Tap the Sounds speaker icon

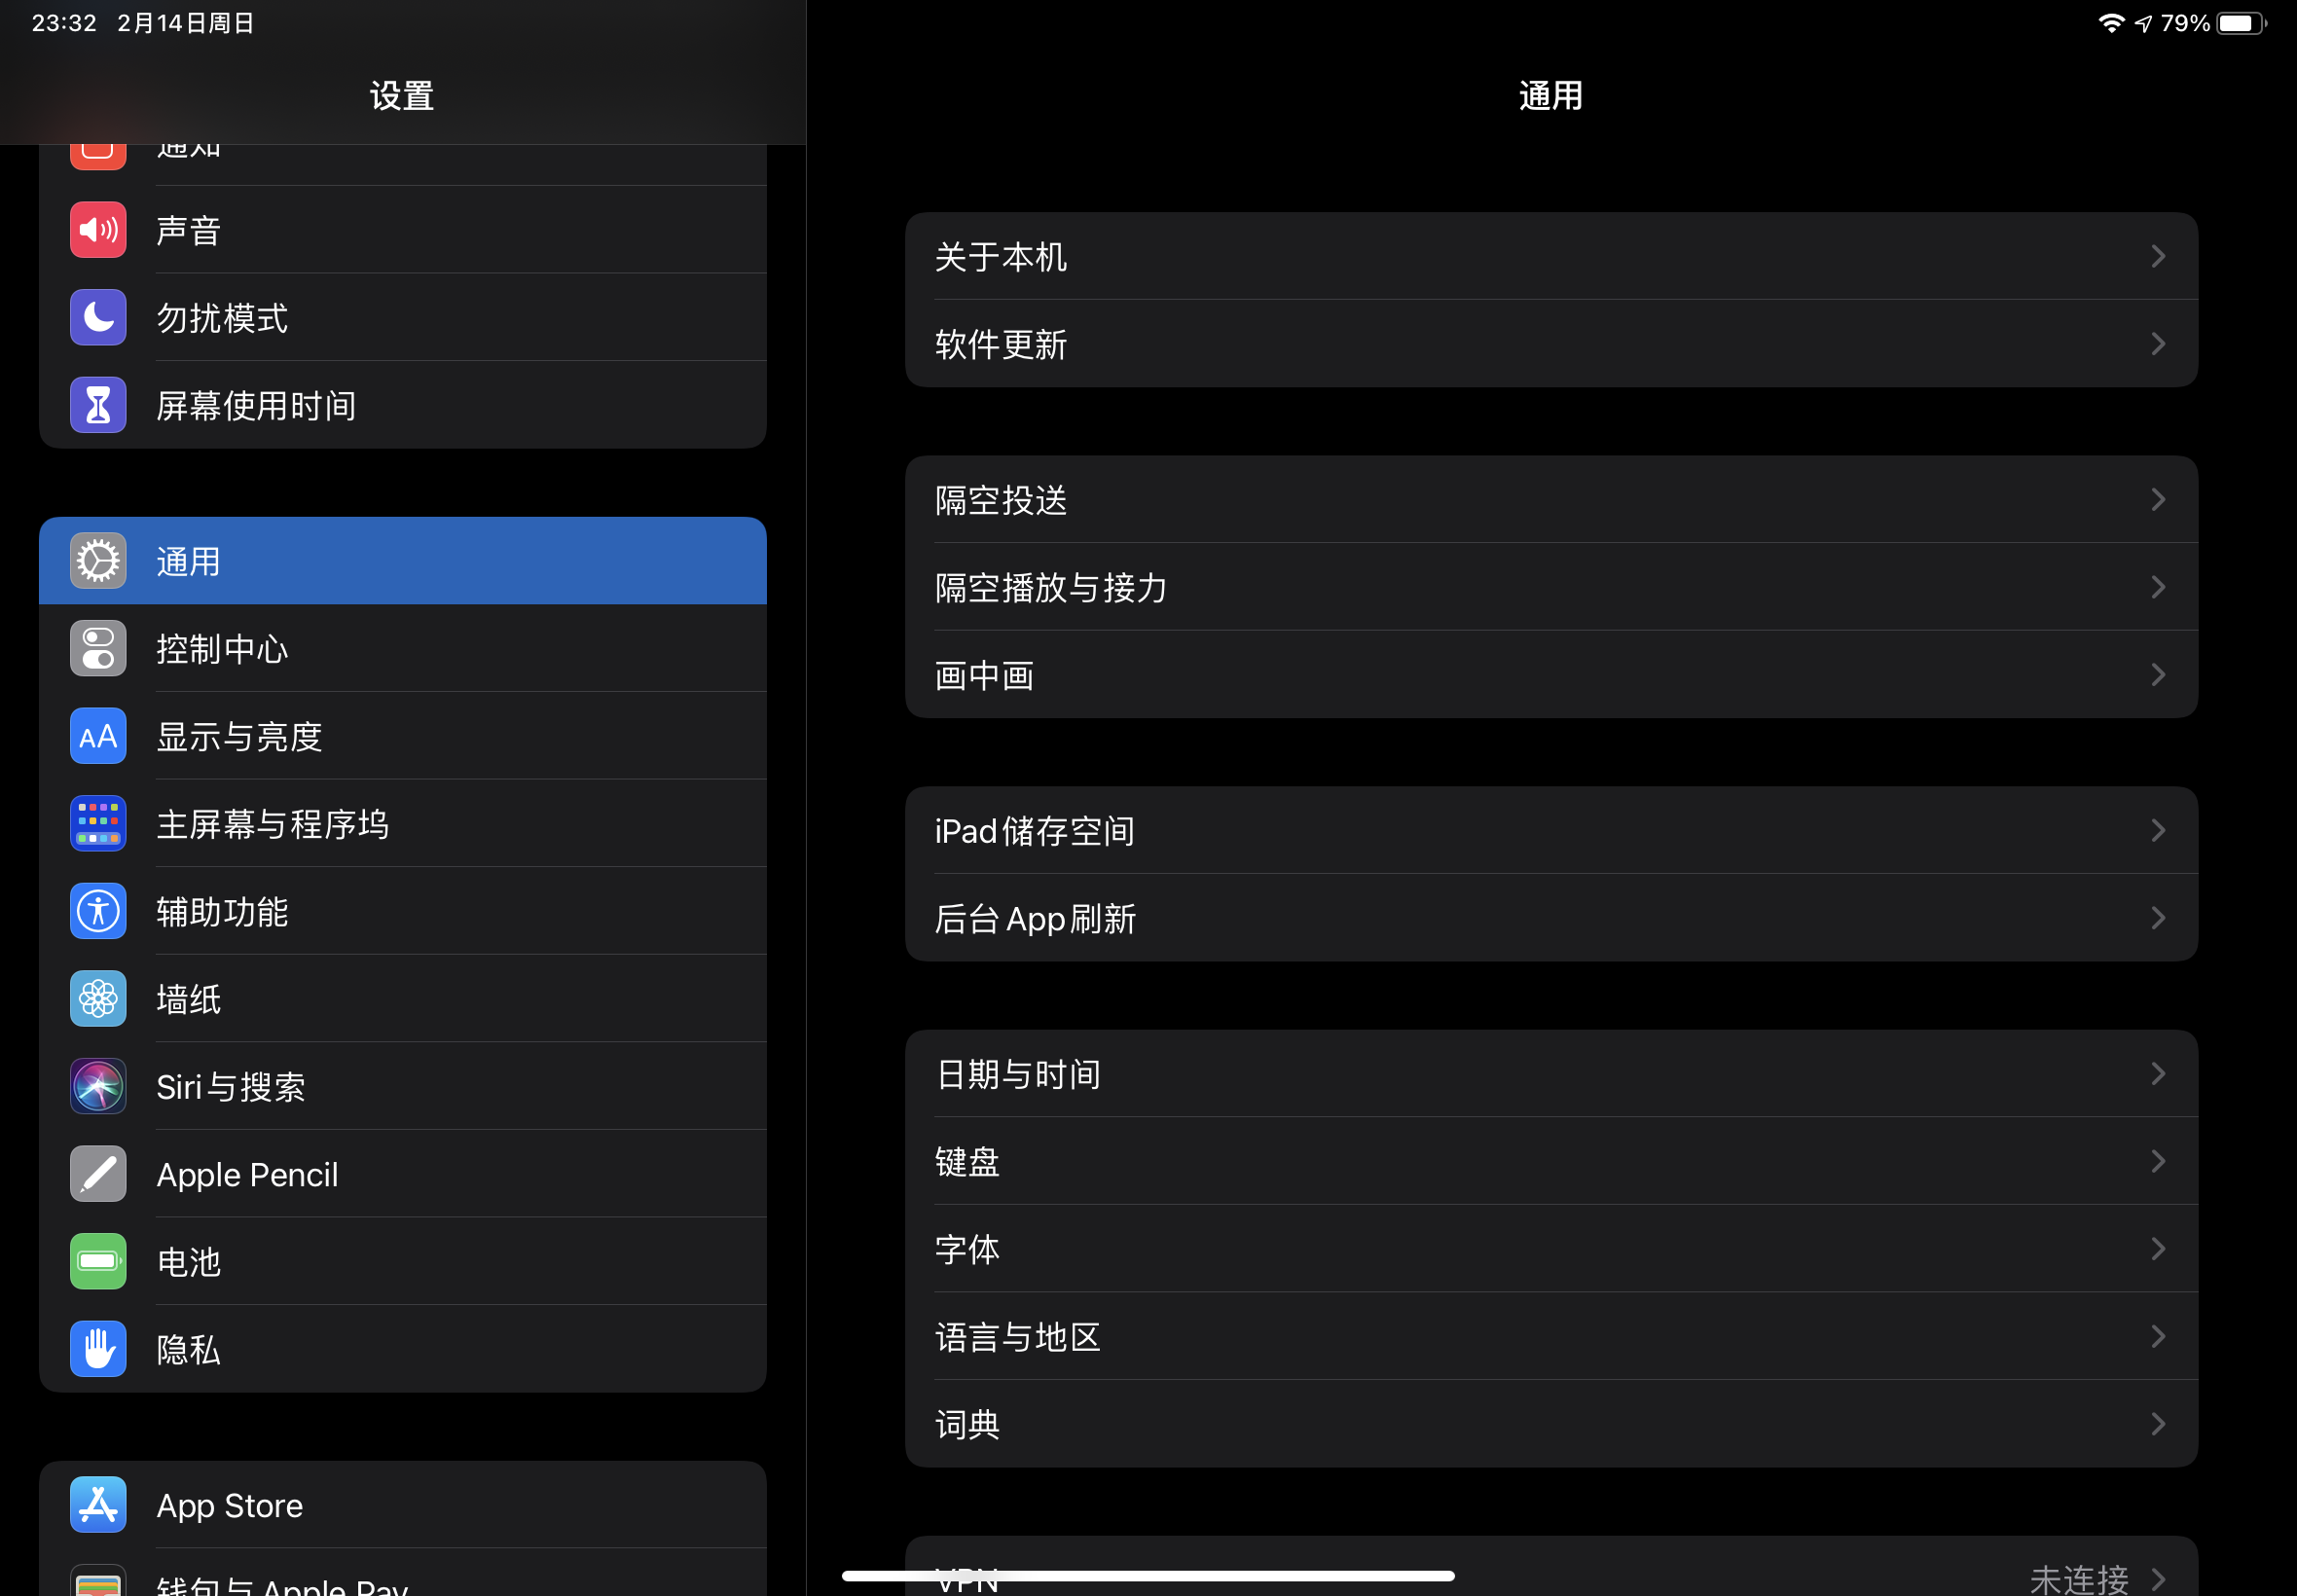98,230
